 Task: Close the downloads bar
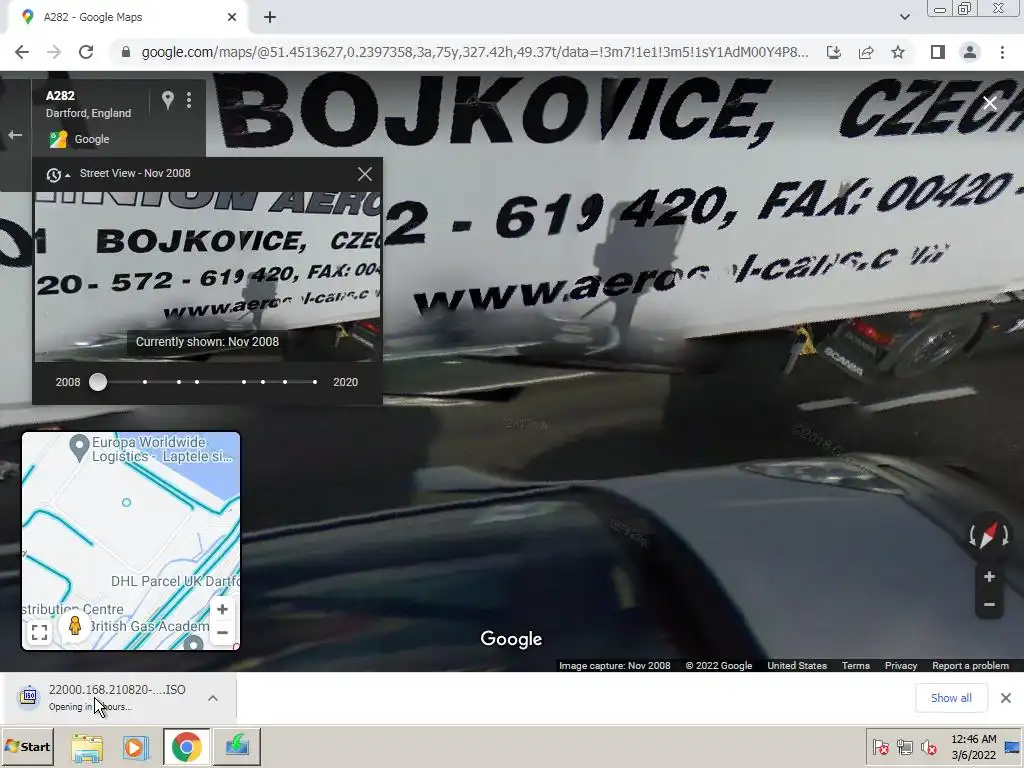coord(1006,698)
